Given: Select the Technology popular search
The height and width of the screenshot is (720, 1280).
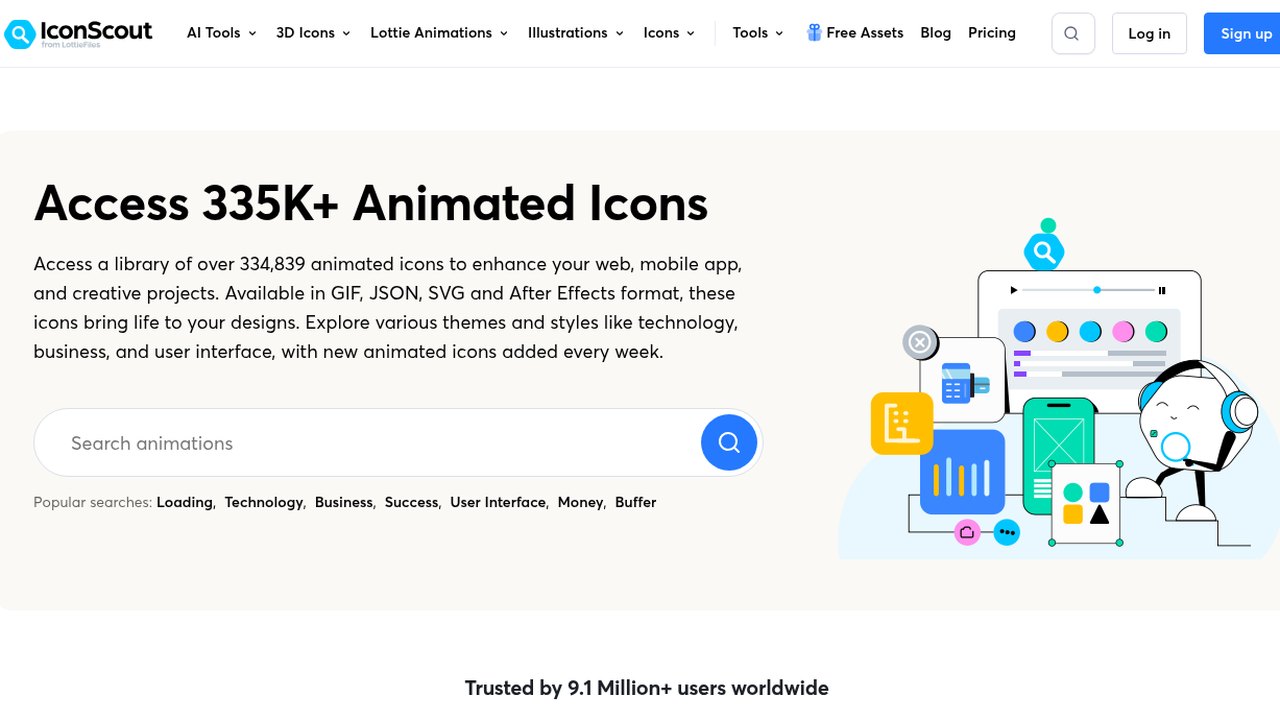Looking at the screenshot, I should [x=264, y=502].
